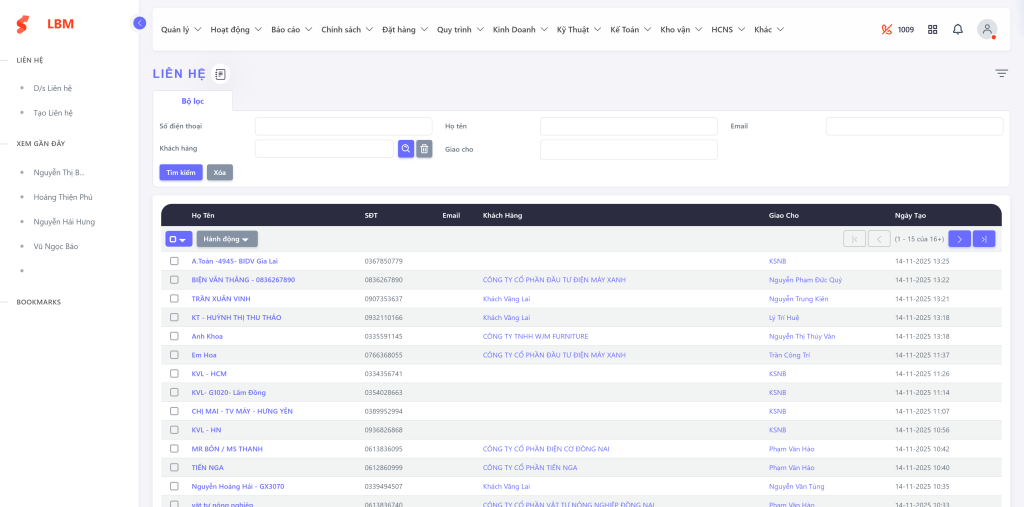Select the Anh Khoa row checkbox
Image resolution: width=1024 pixels, height=507 pixels.
coord(174,336)
